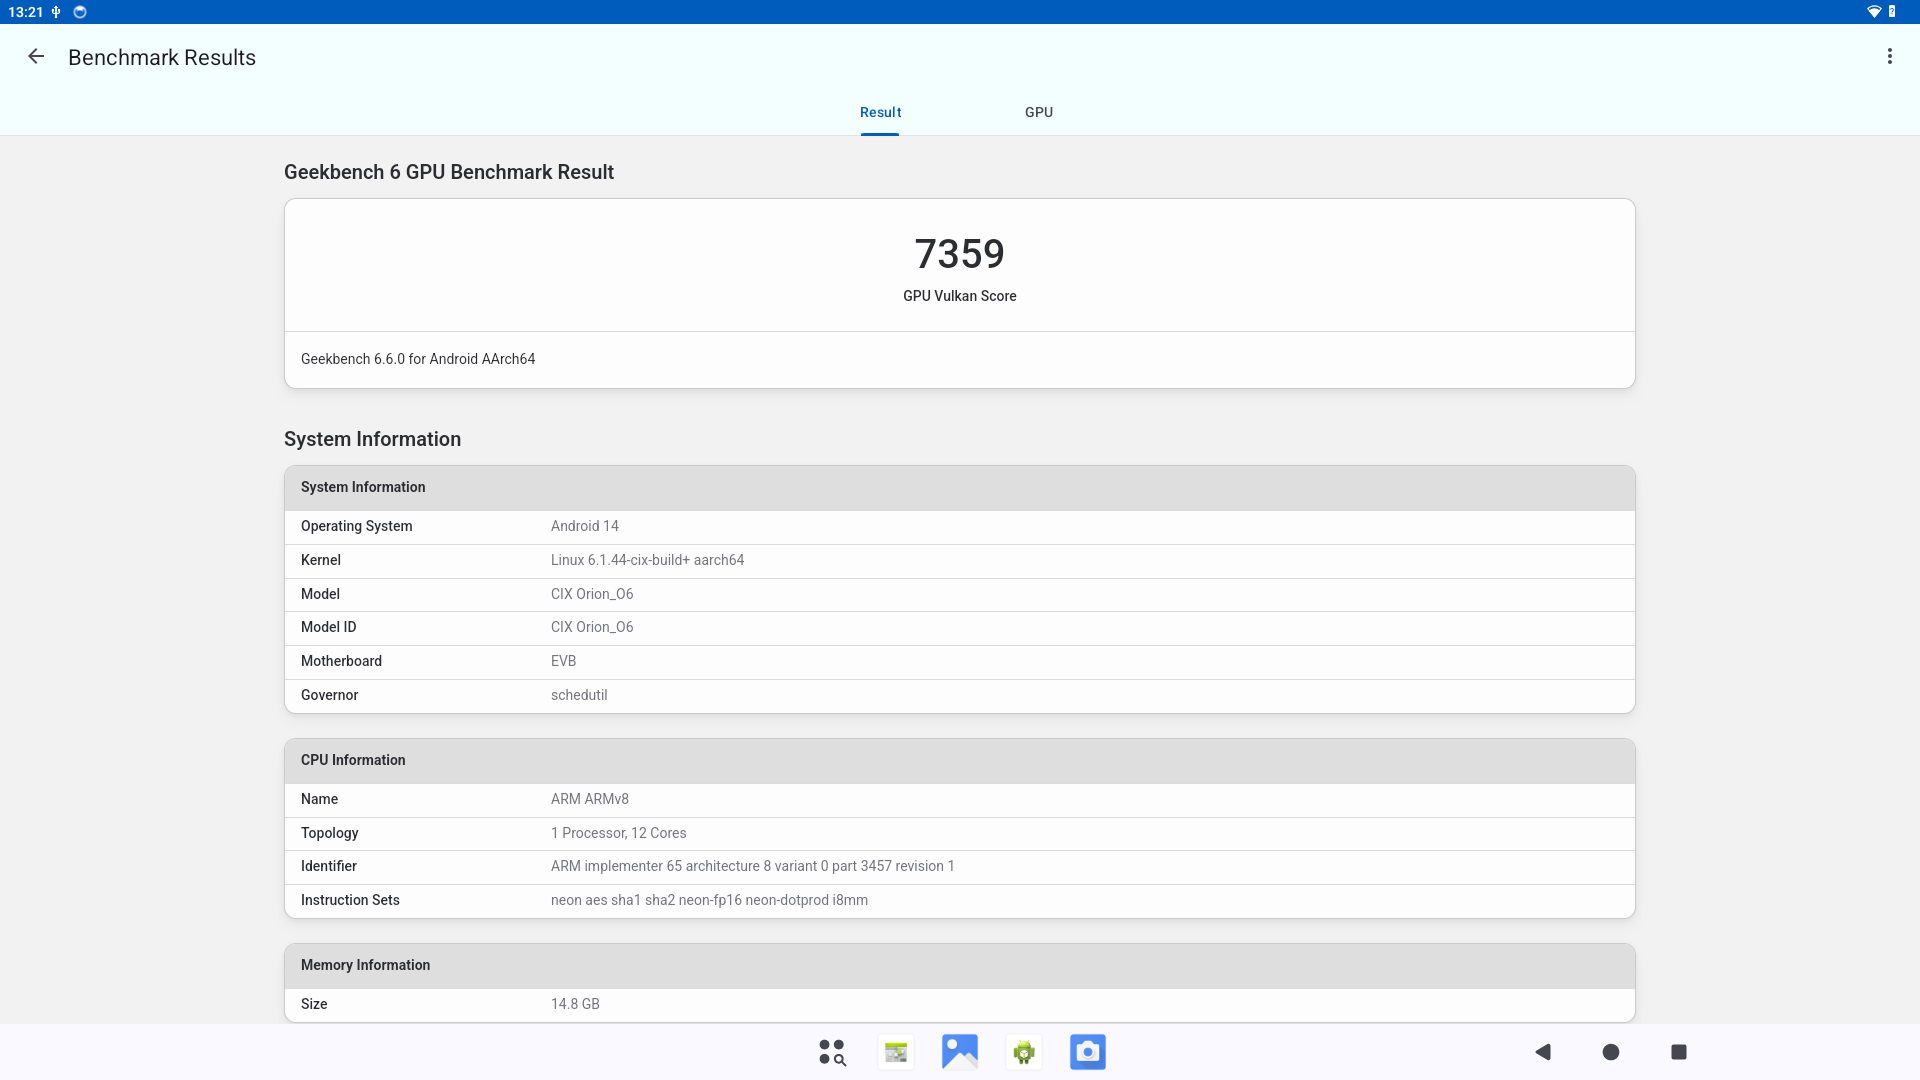Open the all apps search launcher
The image size is (1920, 1080).
point(832,1052)
